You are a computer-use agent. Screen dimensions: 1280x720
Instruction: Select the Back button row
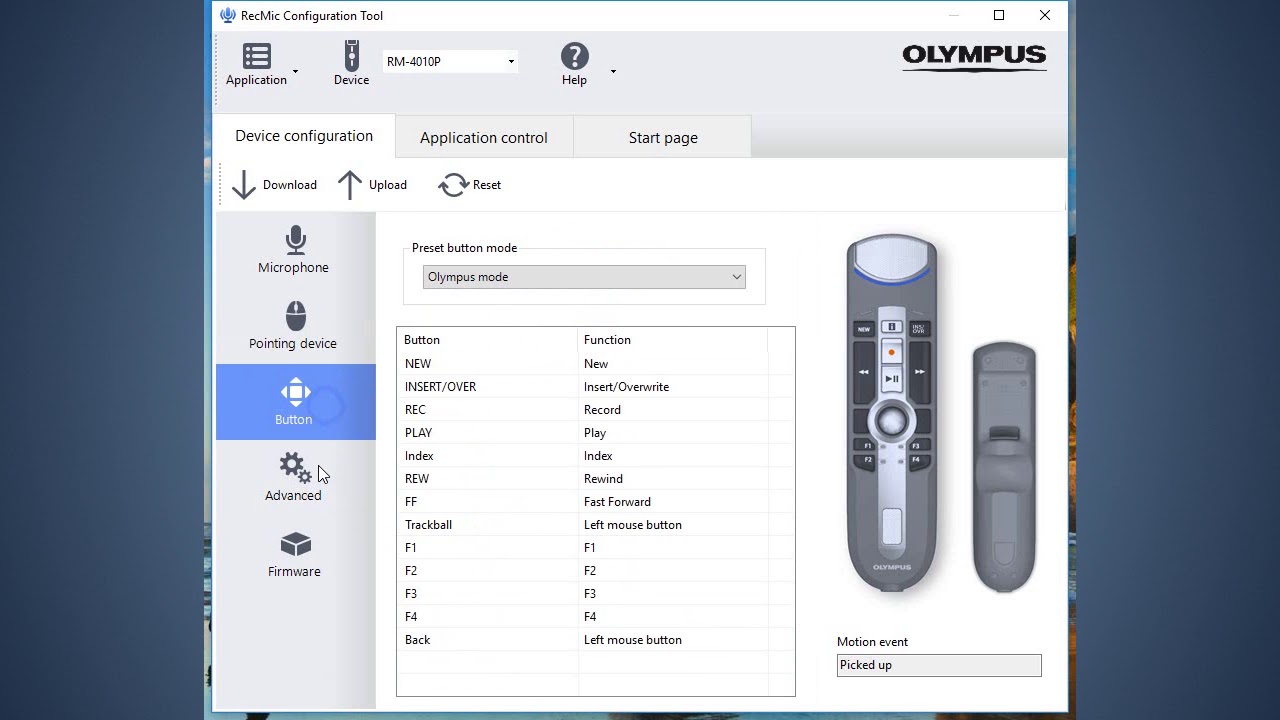coord(595,640)
